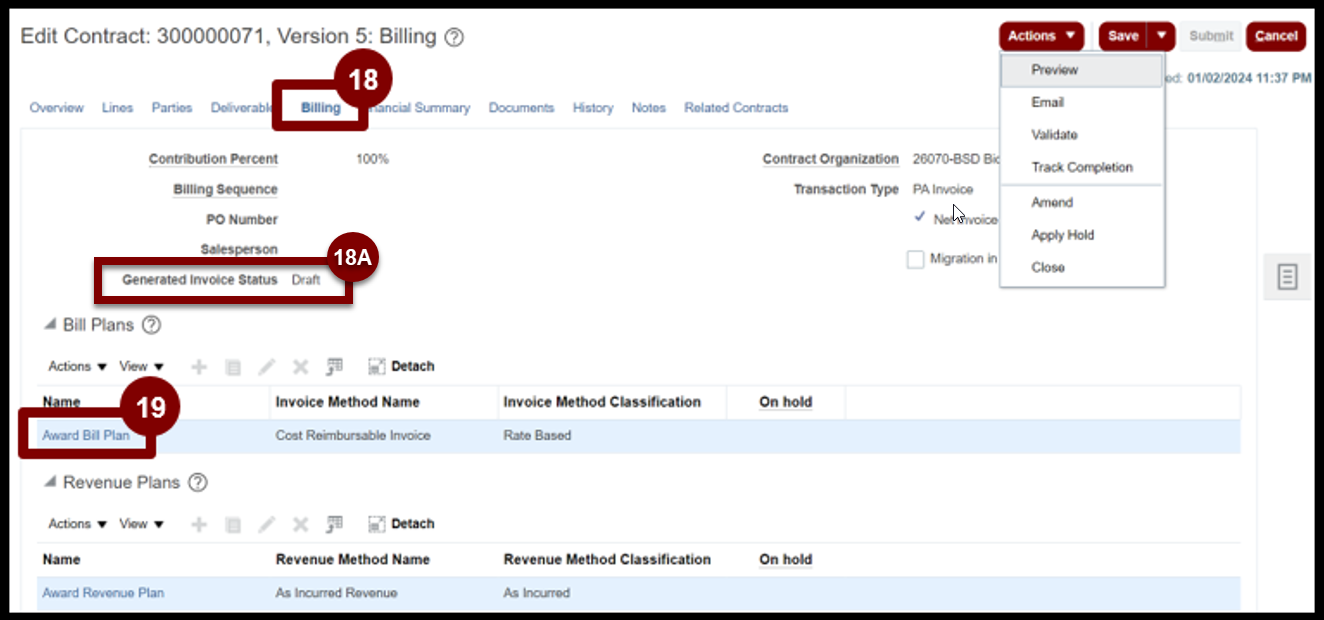This screenshot has height=620, width=1324.
Task: Open the Award Bill Plan link
Action: (86, 436)
